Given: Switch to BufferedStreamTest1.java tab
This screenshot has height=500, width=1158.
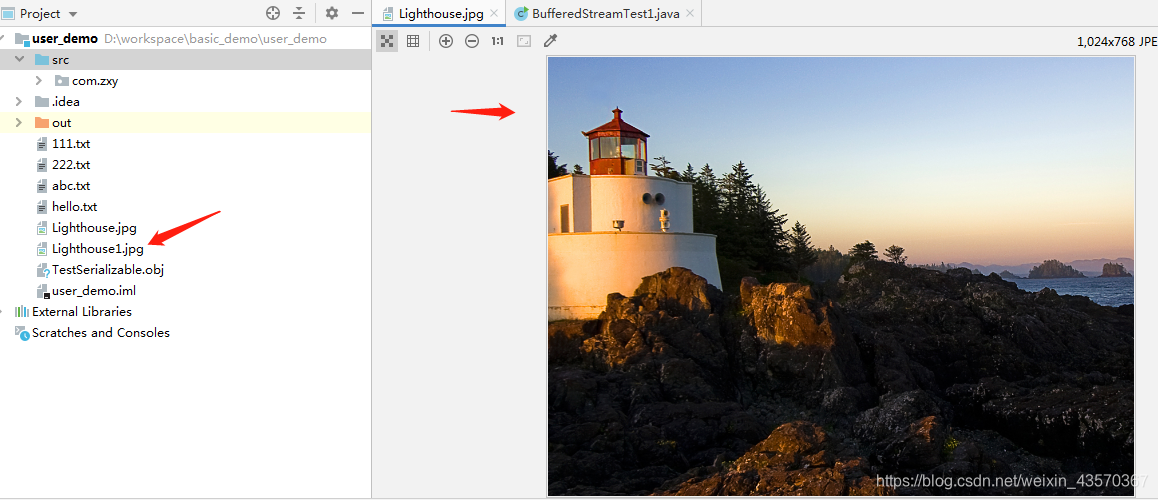Looking at the screenshot, I should [x=604, y=13].
